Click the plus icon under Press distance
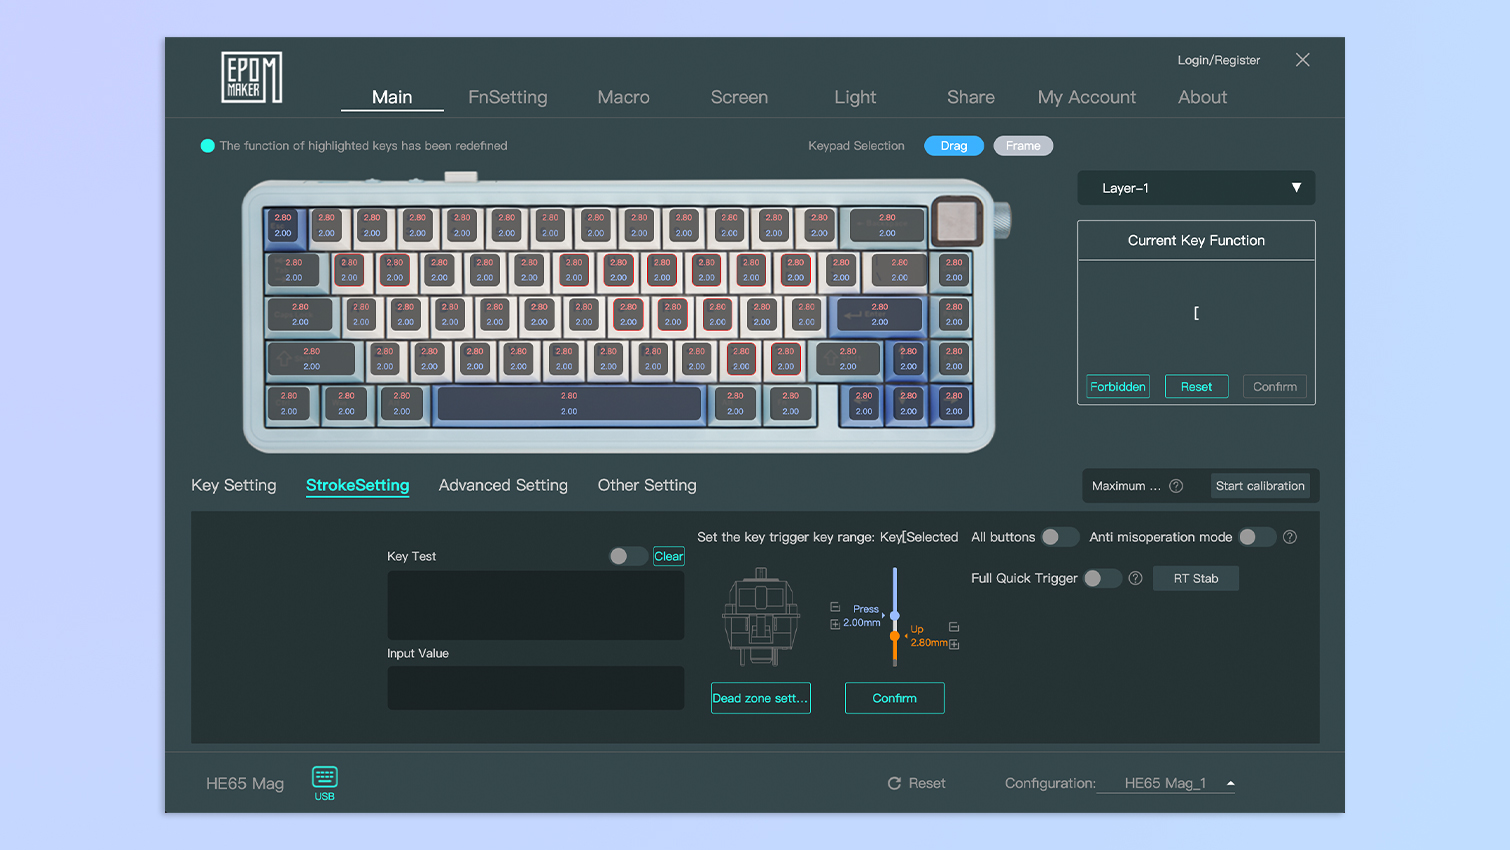 click(x=835, y=624)
